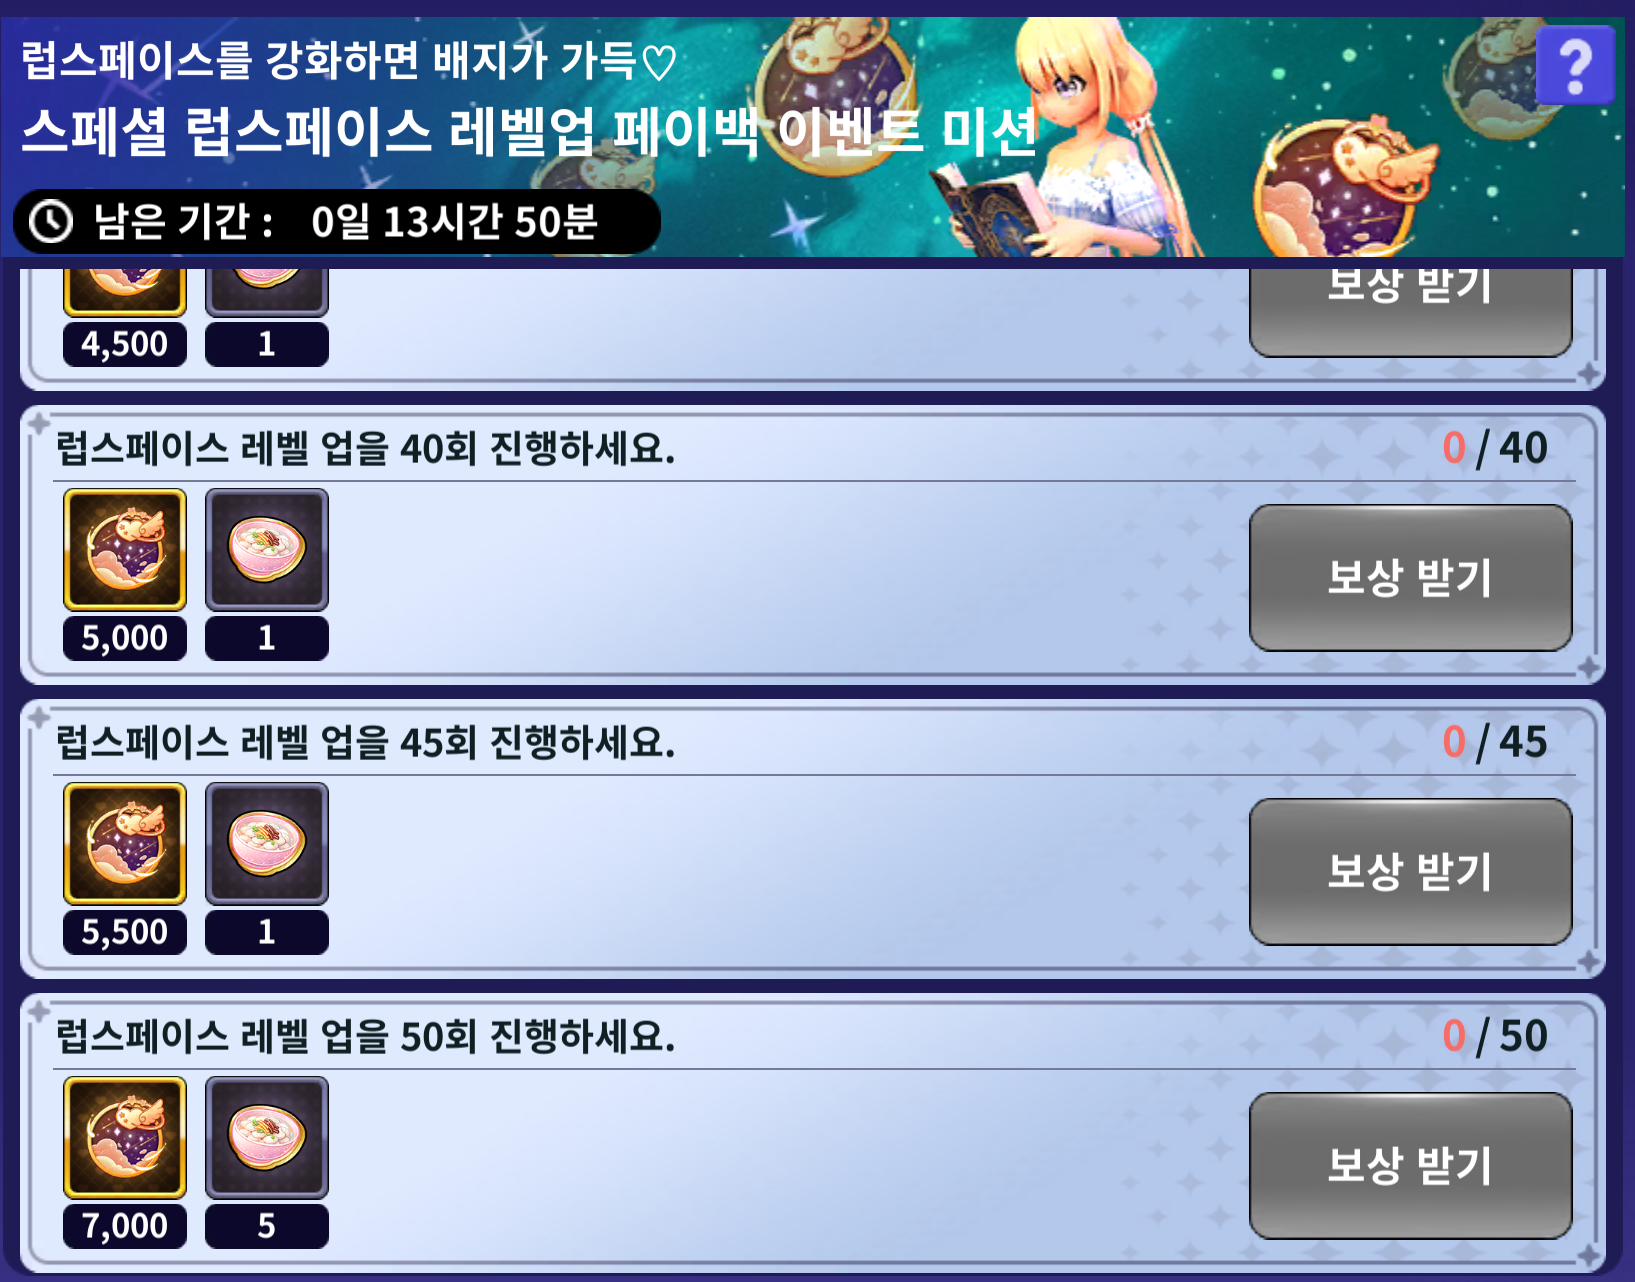The width and height of the screenshot is (1635, 1282).
Task: Tap the pink bowl icon for 40회 mission
Action: pyautogui.click(x=267, y=549)
